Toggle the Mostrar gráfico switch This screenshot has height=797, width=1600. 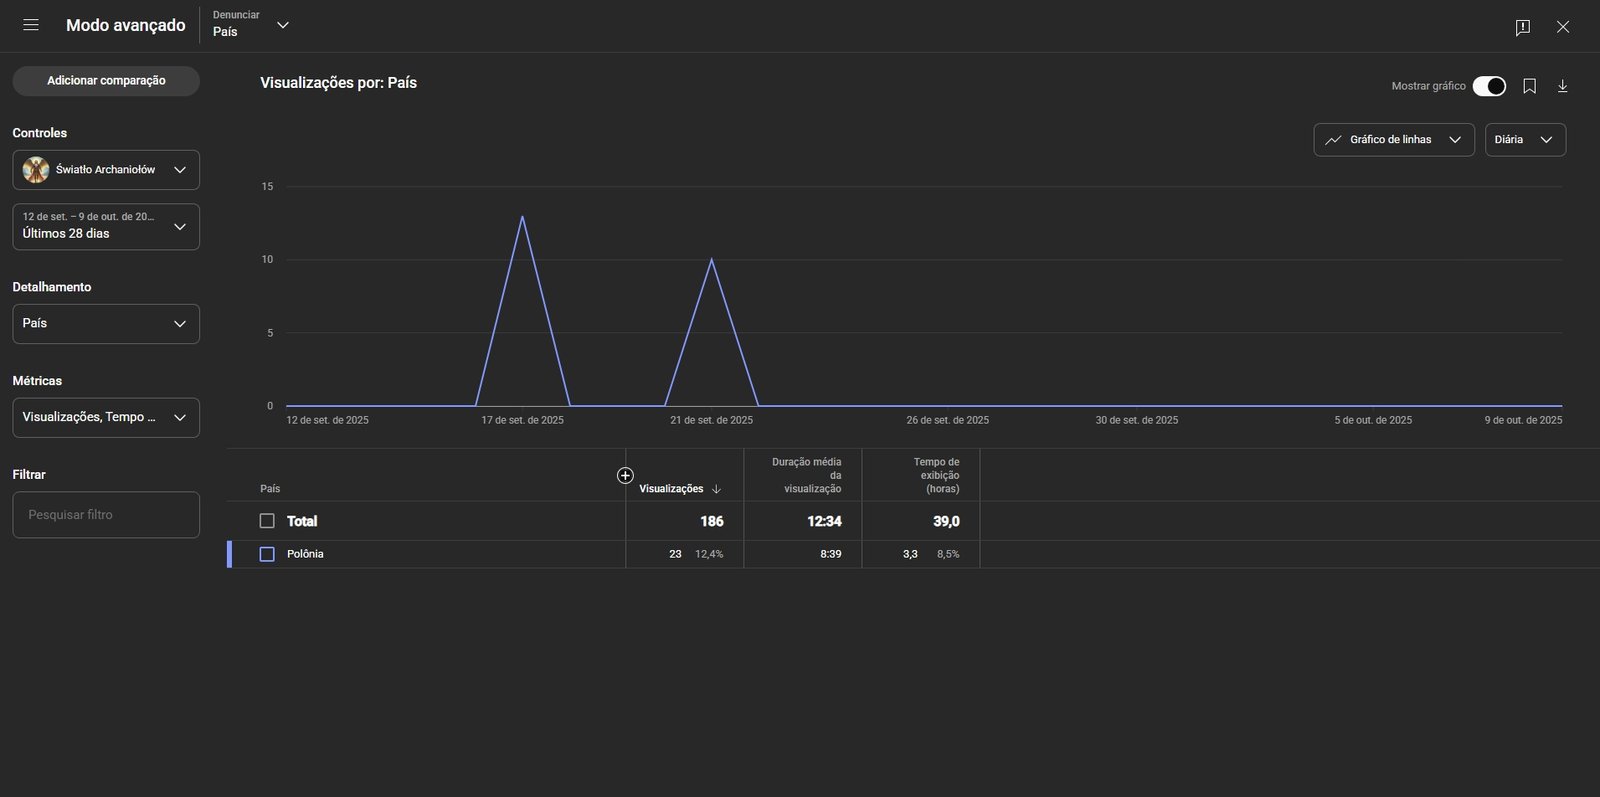click(x=1489, y=86)
